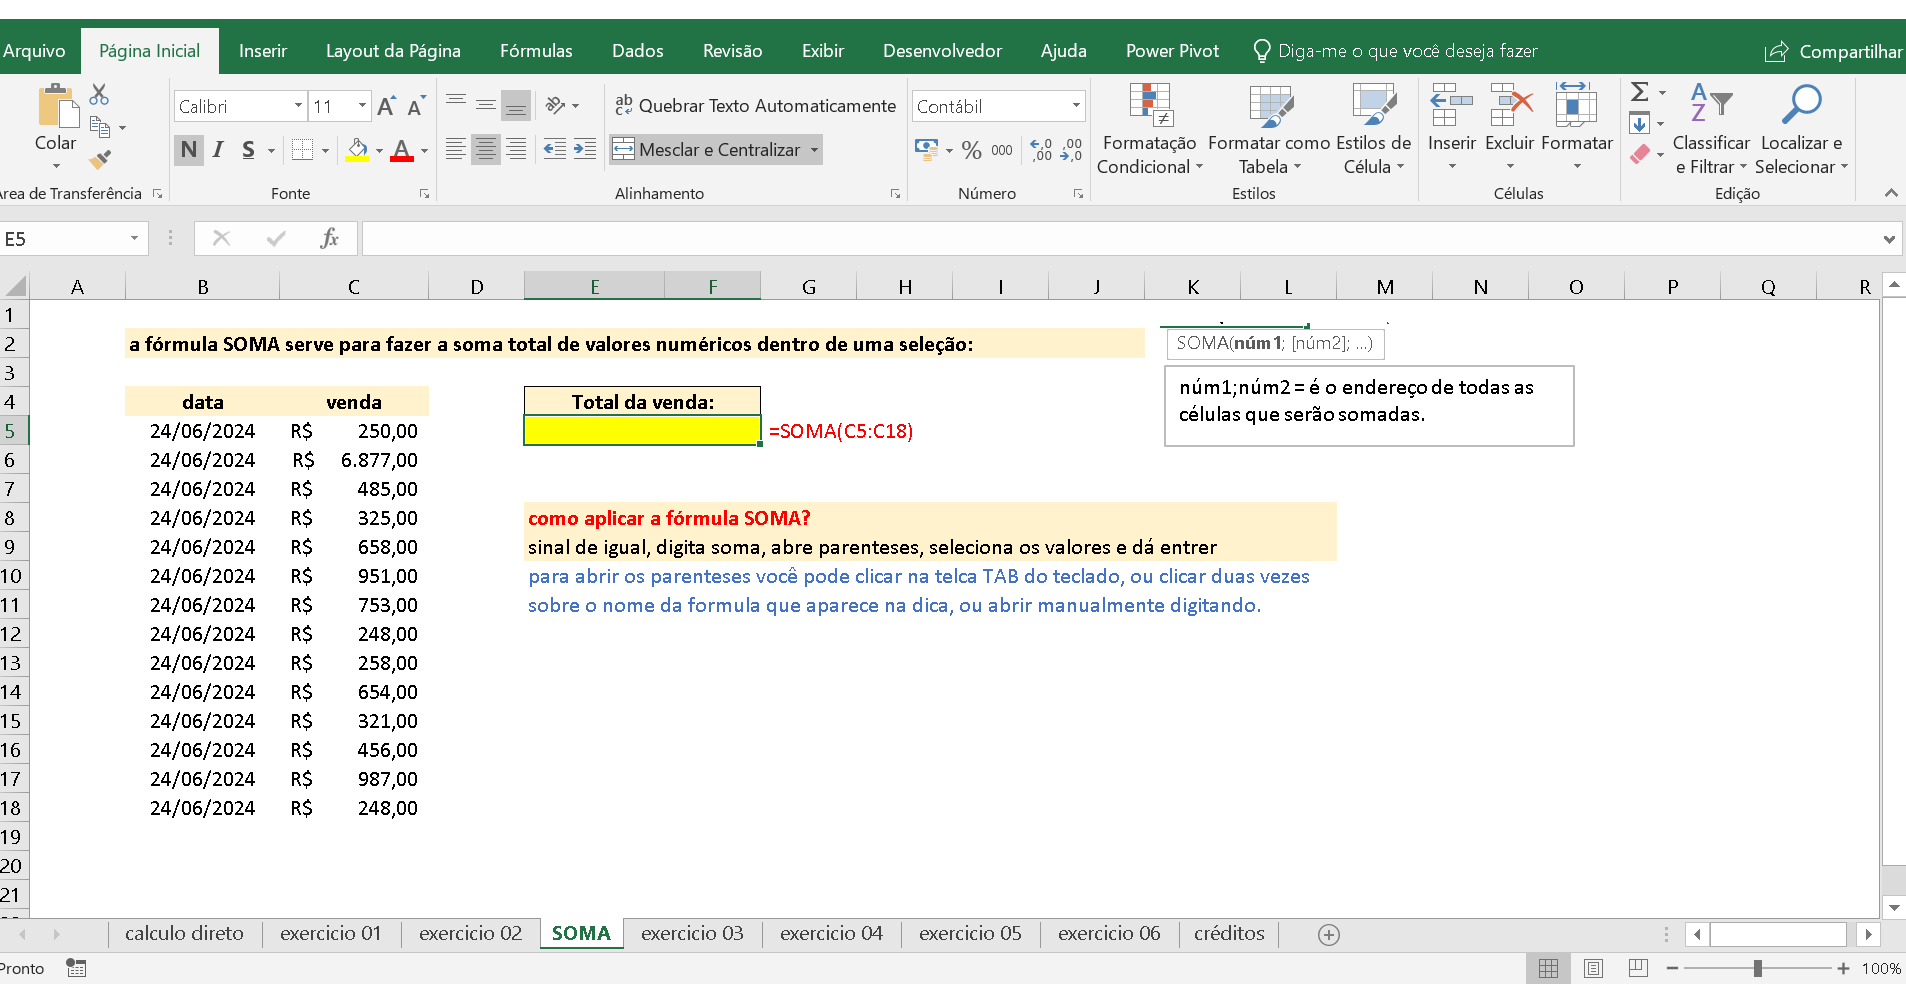Toggle center horizontal alignment
1906x1002 pixels.
(x=486, y=150)
